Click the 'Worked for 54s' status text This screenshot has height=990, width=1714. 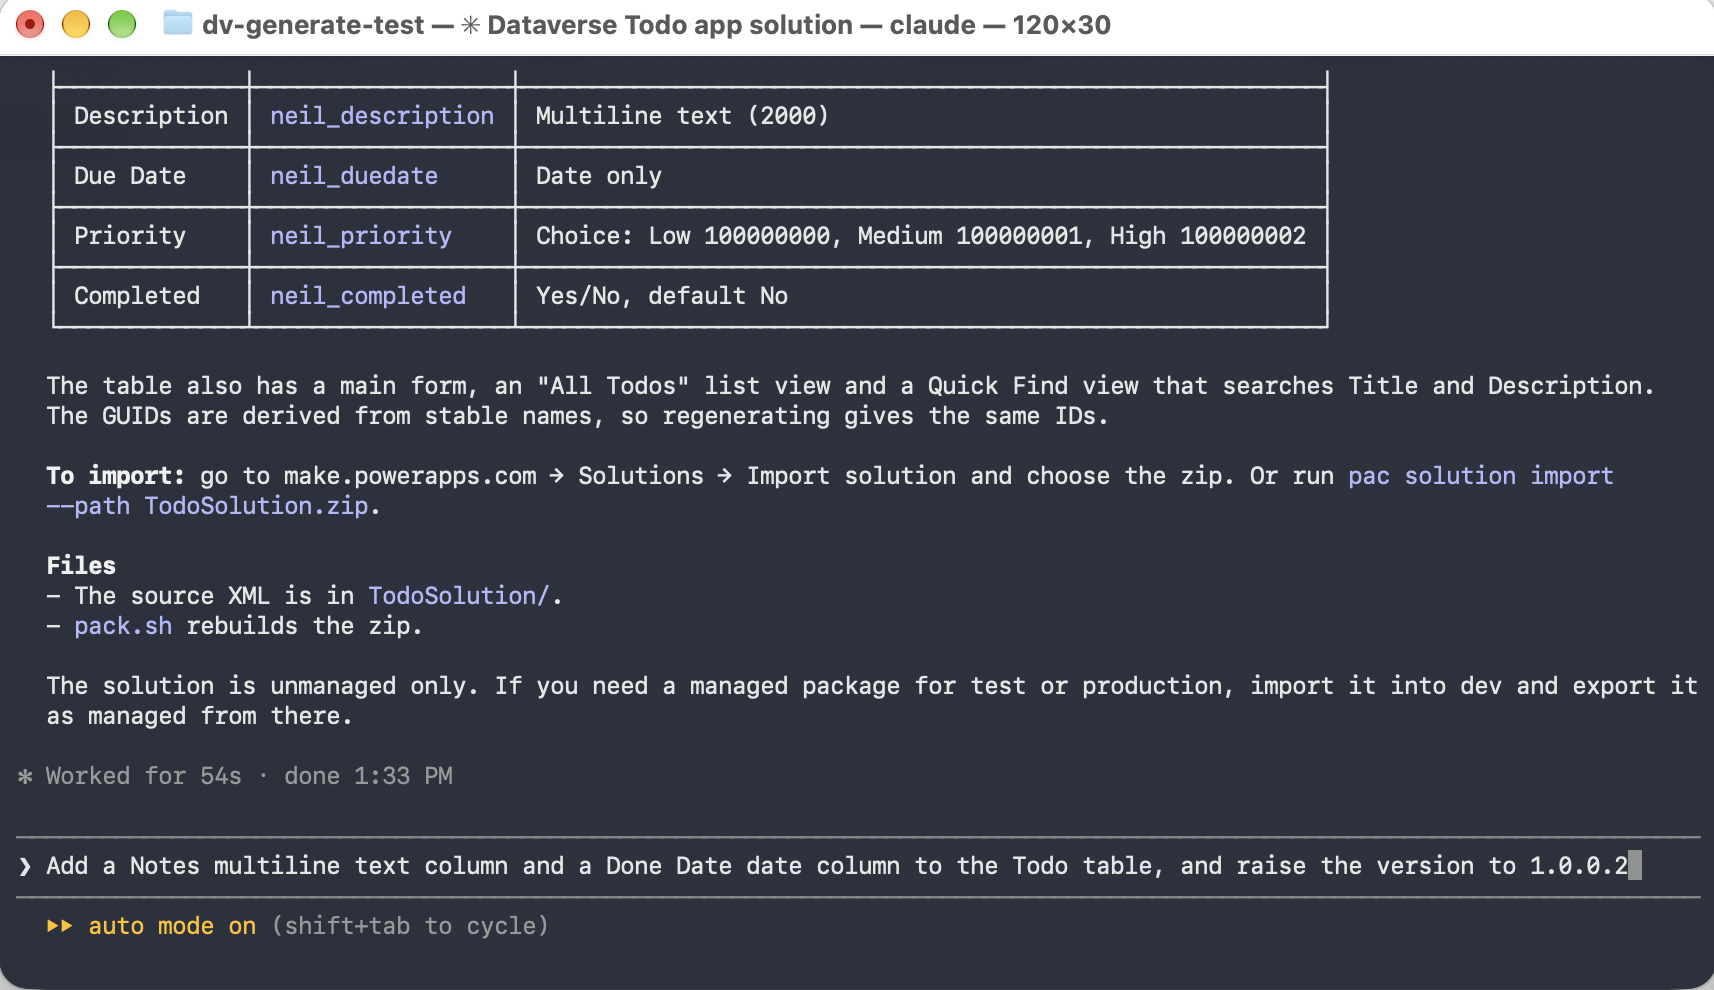coord(144,776)
